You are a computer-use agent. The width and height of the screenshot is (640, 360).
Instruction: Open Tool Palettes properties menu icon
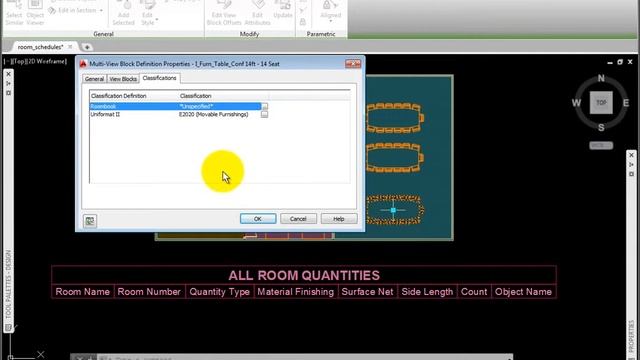pos(9,93)
